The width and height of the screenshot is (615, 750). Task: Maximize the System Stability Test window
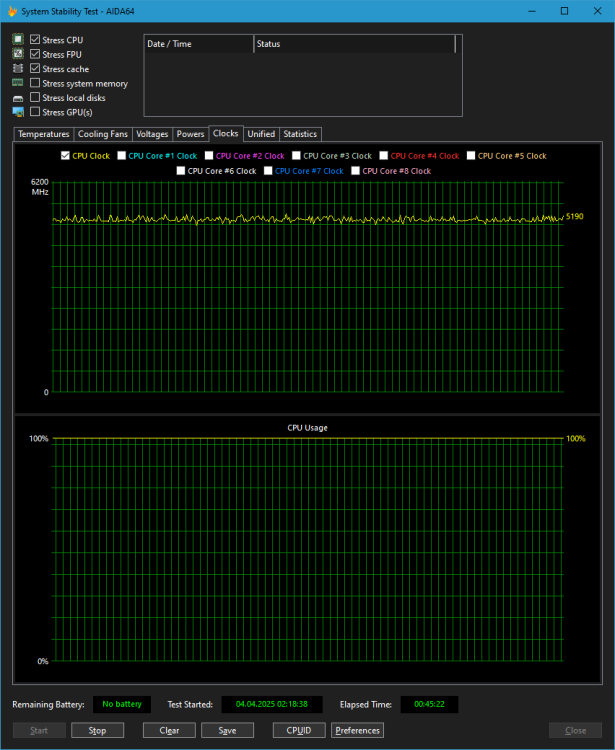[x=564, y=11]
